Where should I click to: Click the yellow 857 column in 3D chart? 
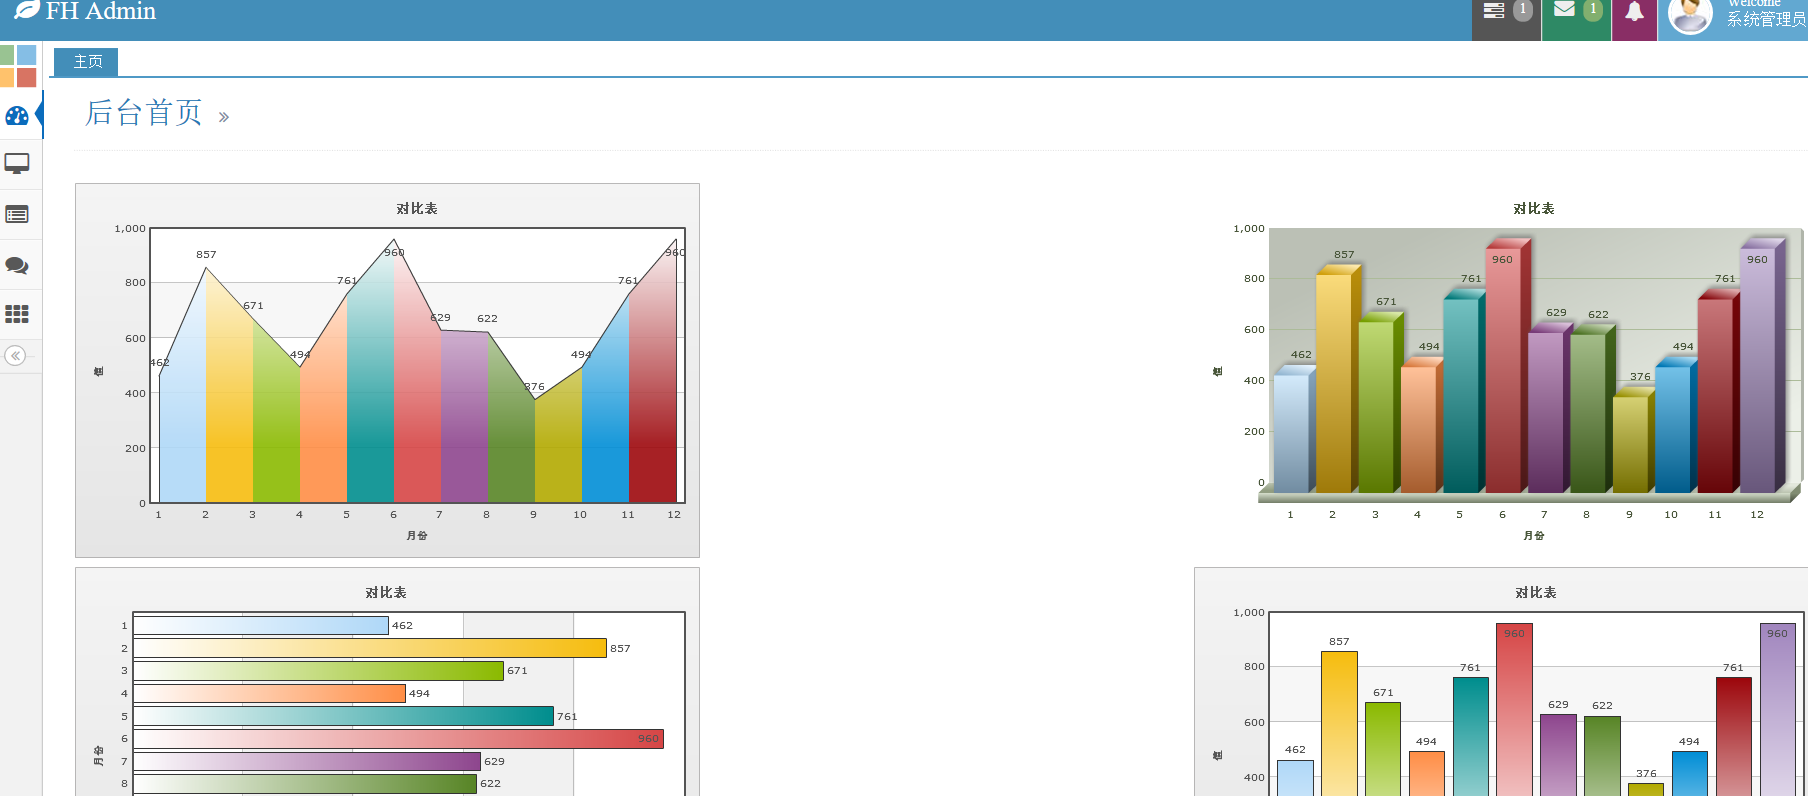click(1333, 380)
